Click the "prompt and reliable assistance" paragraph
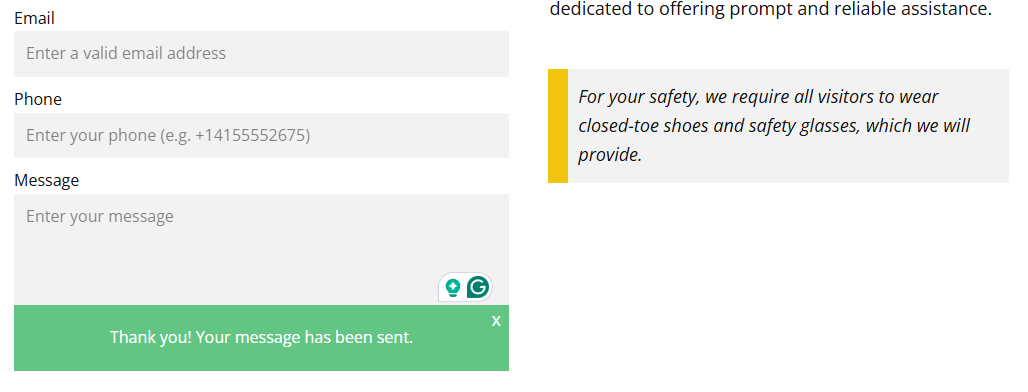The height and width of the screenshot is (392, 1028). (770, 9)
